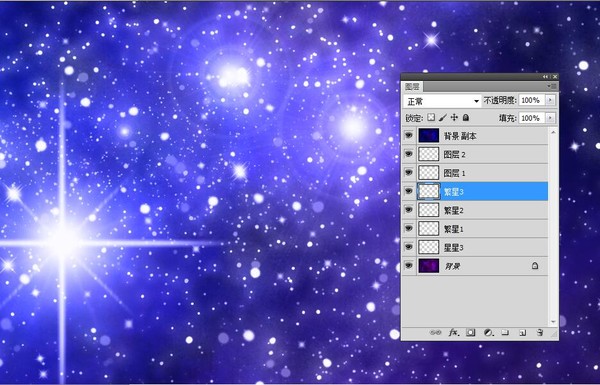Hide the 星星3 layer
The width and height of the screenshot is (600, 385).
pos(409,247)
